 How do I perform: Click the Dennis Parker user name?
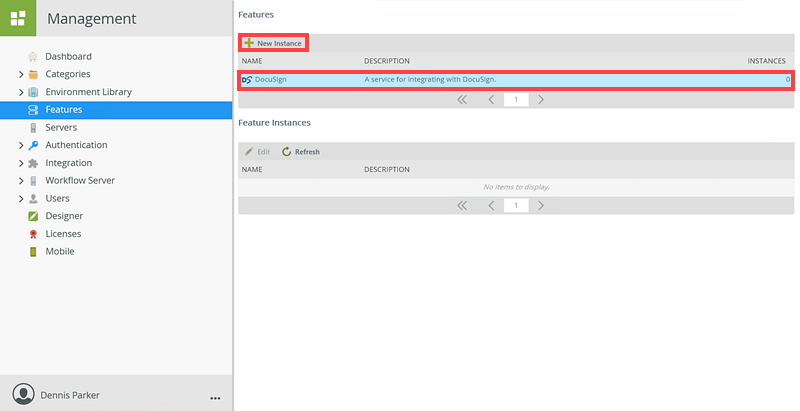[70, 395]
